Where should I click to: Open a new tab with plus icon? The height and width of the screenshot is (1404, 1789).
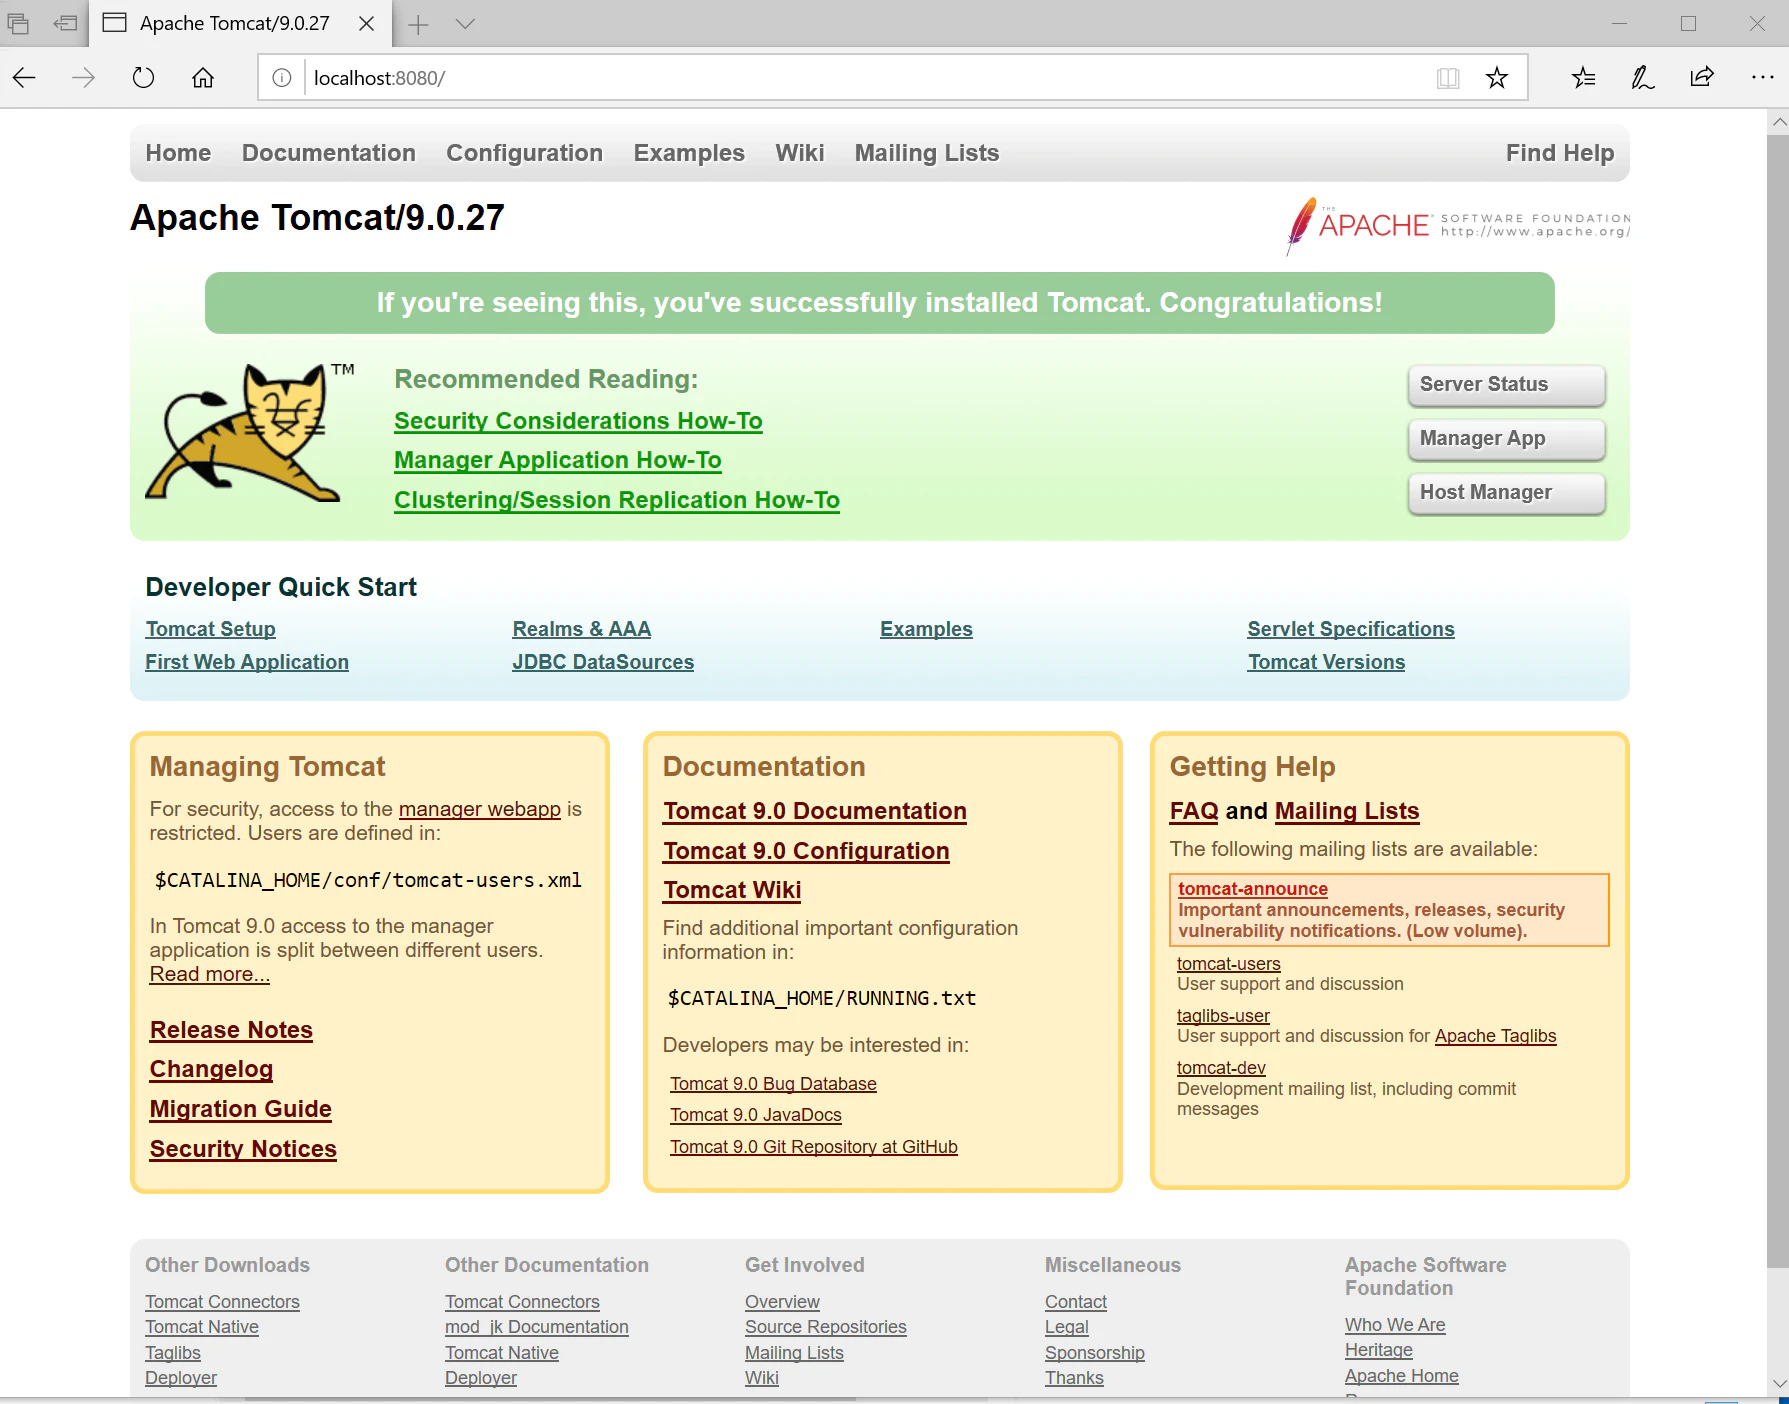click(418, 24)
